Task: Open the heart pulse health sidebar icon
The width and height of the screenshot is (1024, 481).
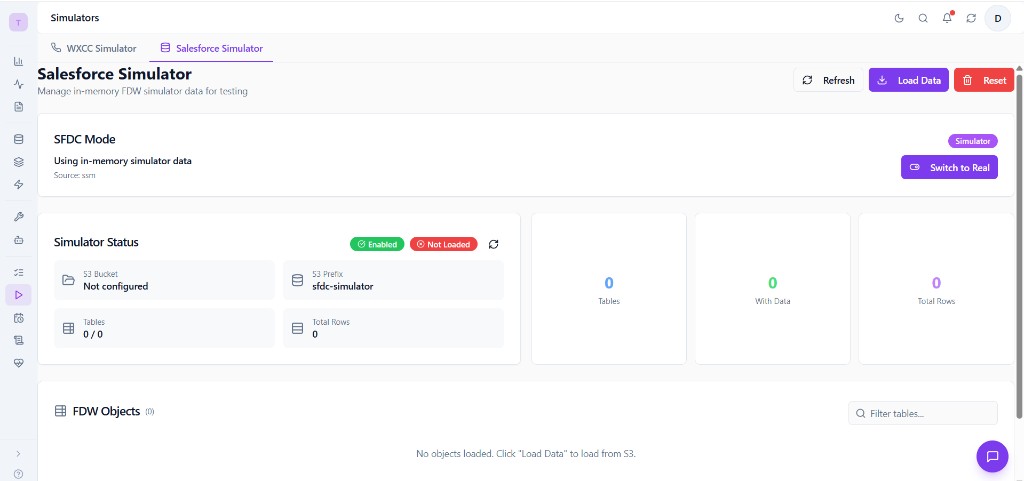Action: [x=18, y=363]
